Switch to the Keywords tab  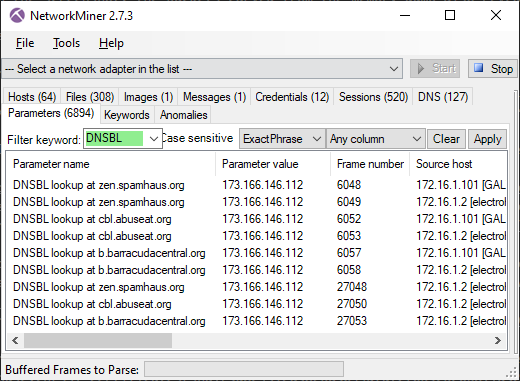(127, 115)
